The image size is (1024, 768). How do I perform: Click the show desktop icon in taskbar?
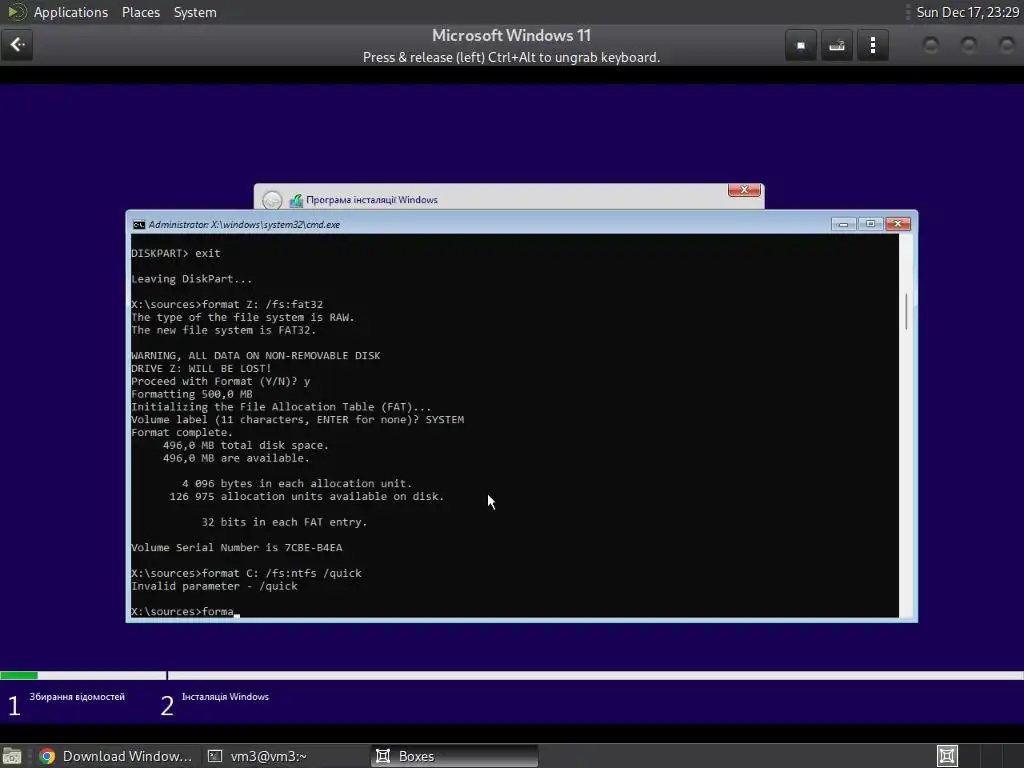click(x=12, y=756)
